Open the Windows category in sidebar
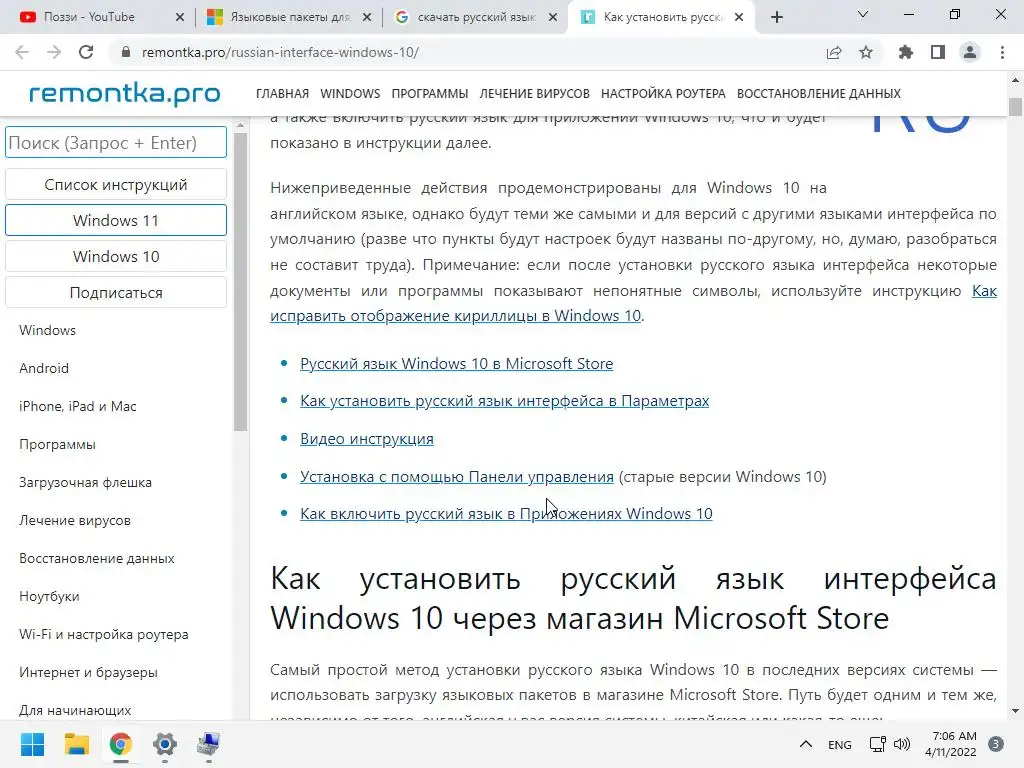Image resolution: width=1024 pixels, height=768 pixels. click(47, 330)
